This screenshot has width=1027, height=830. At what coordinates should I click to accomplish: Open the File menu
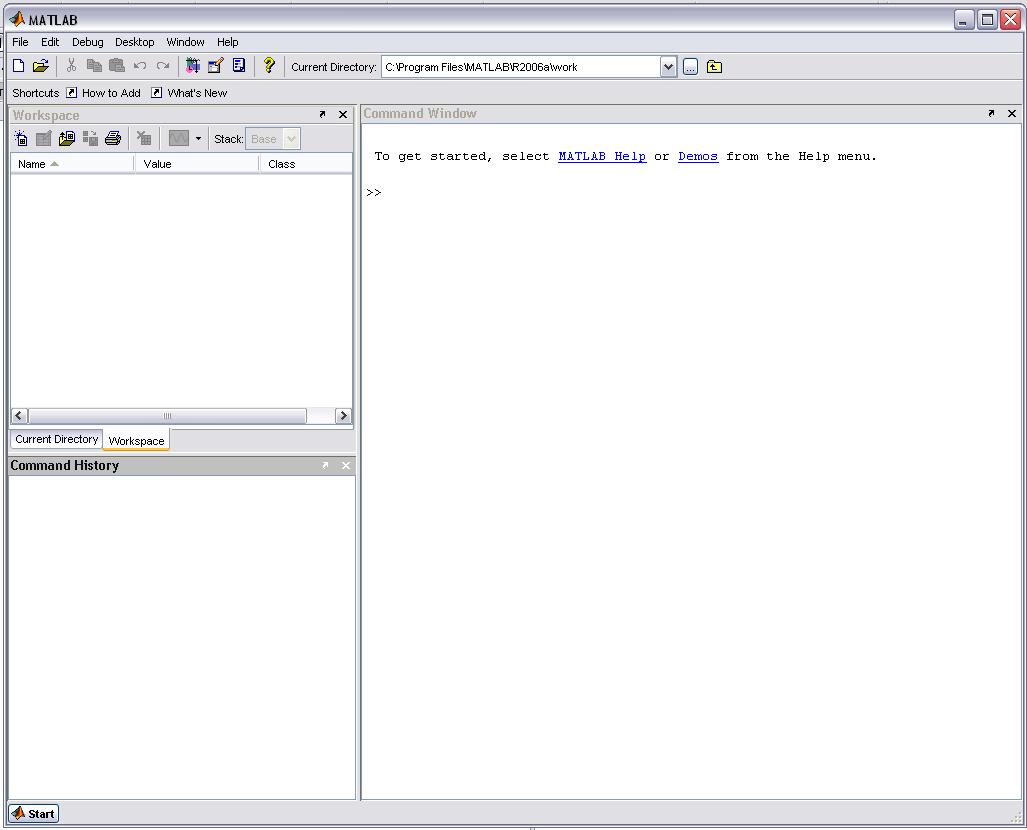(x=20, y=42)
